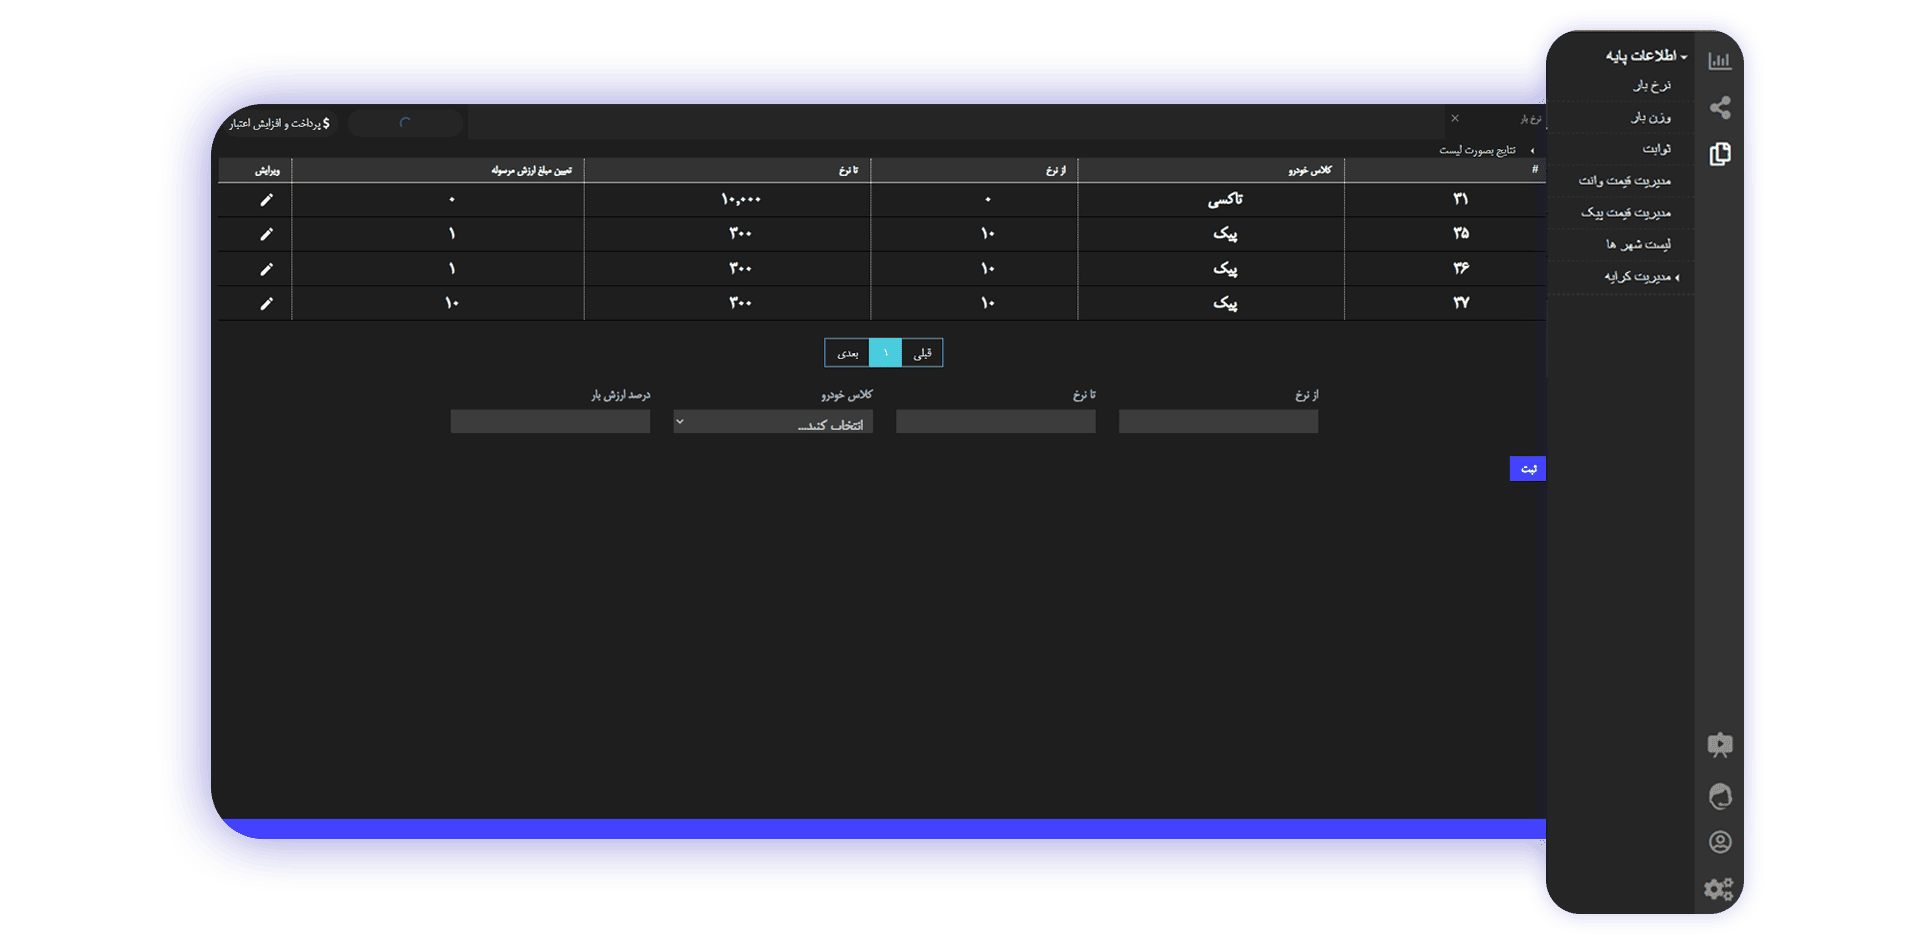Screen dimensions: 1920x944
Task: Click پرداخت و افزایش اعتبار button
Action: coord(279,123)
